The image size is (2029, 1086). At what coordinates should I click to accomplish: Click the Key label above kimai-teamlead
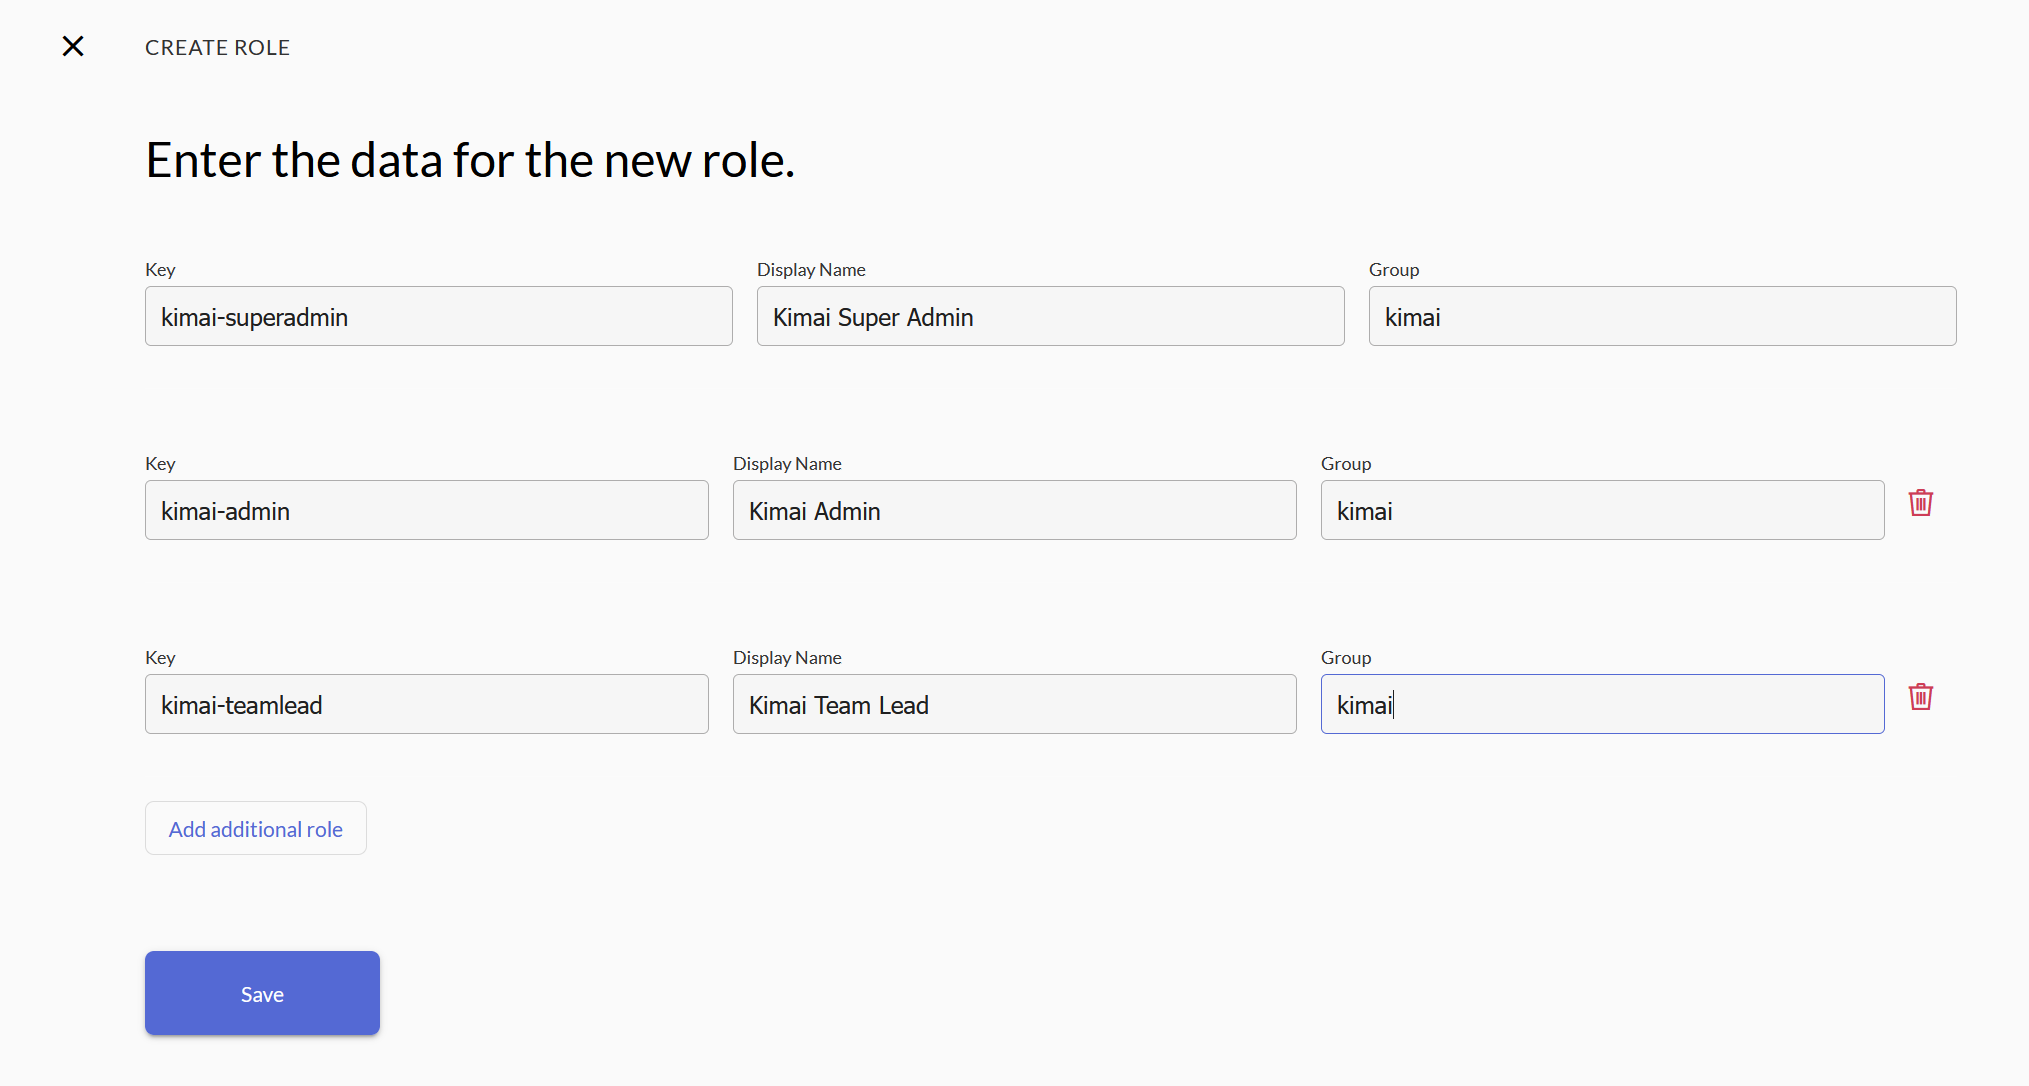click(x=160, y=658)
